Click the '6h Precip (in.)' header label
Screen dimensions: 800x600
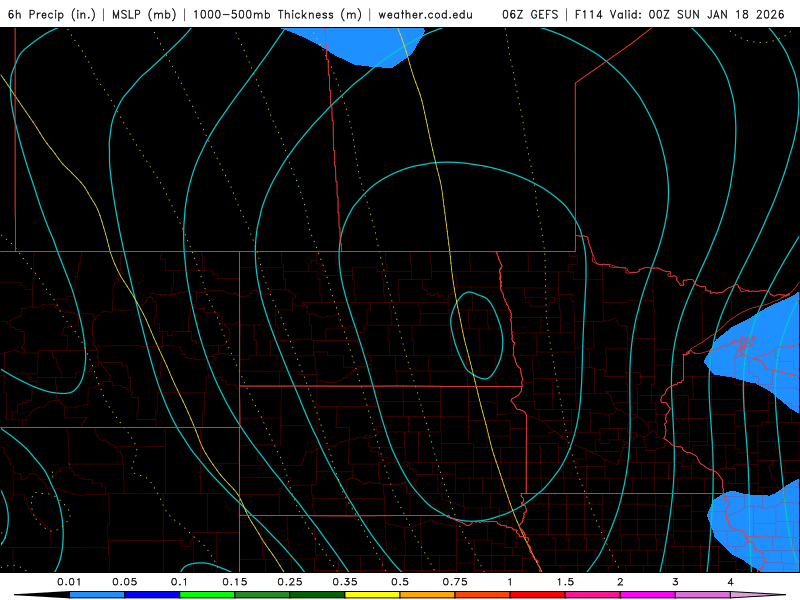click(52, 14)
